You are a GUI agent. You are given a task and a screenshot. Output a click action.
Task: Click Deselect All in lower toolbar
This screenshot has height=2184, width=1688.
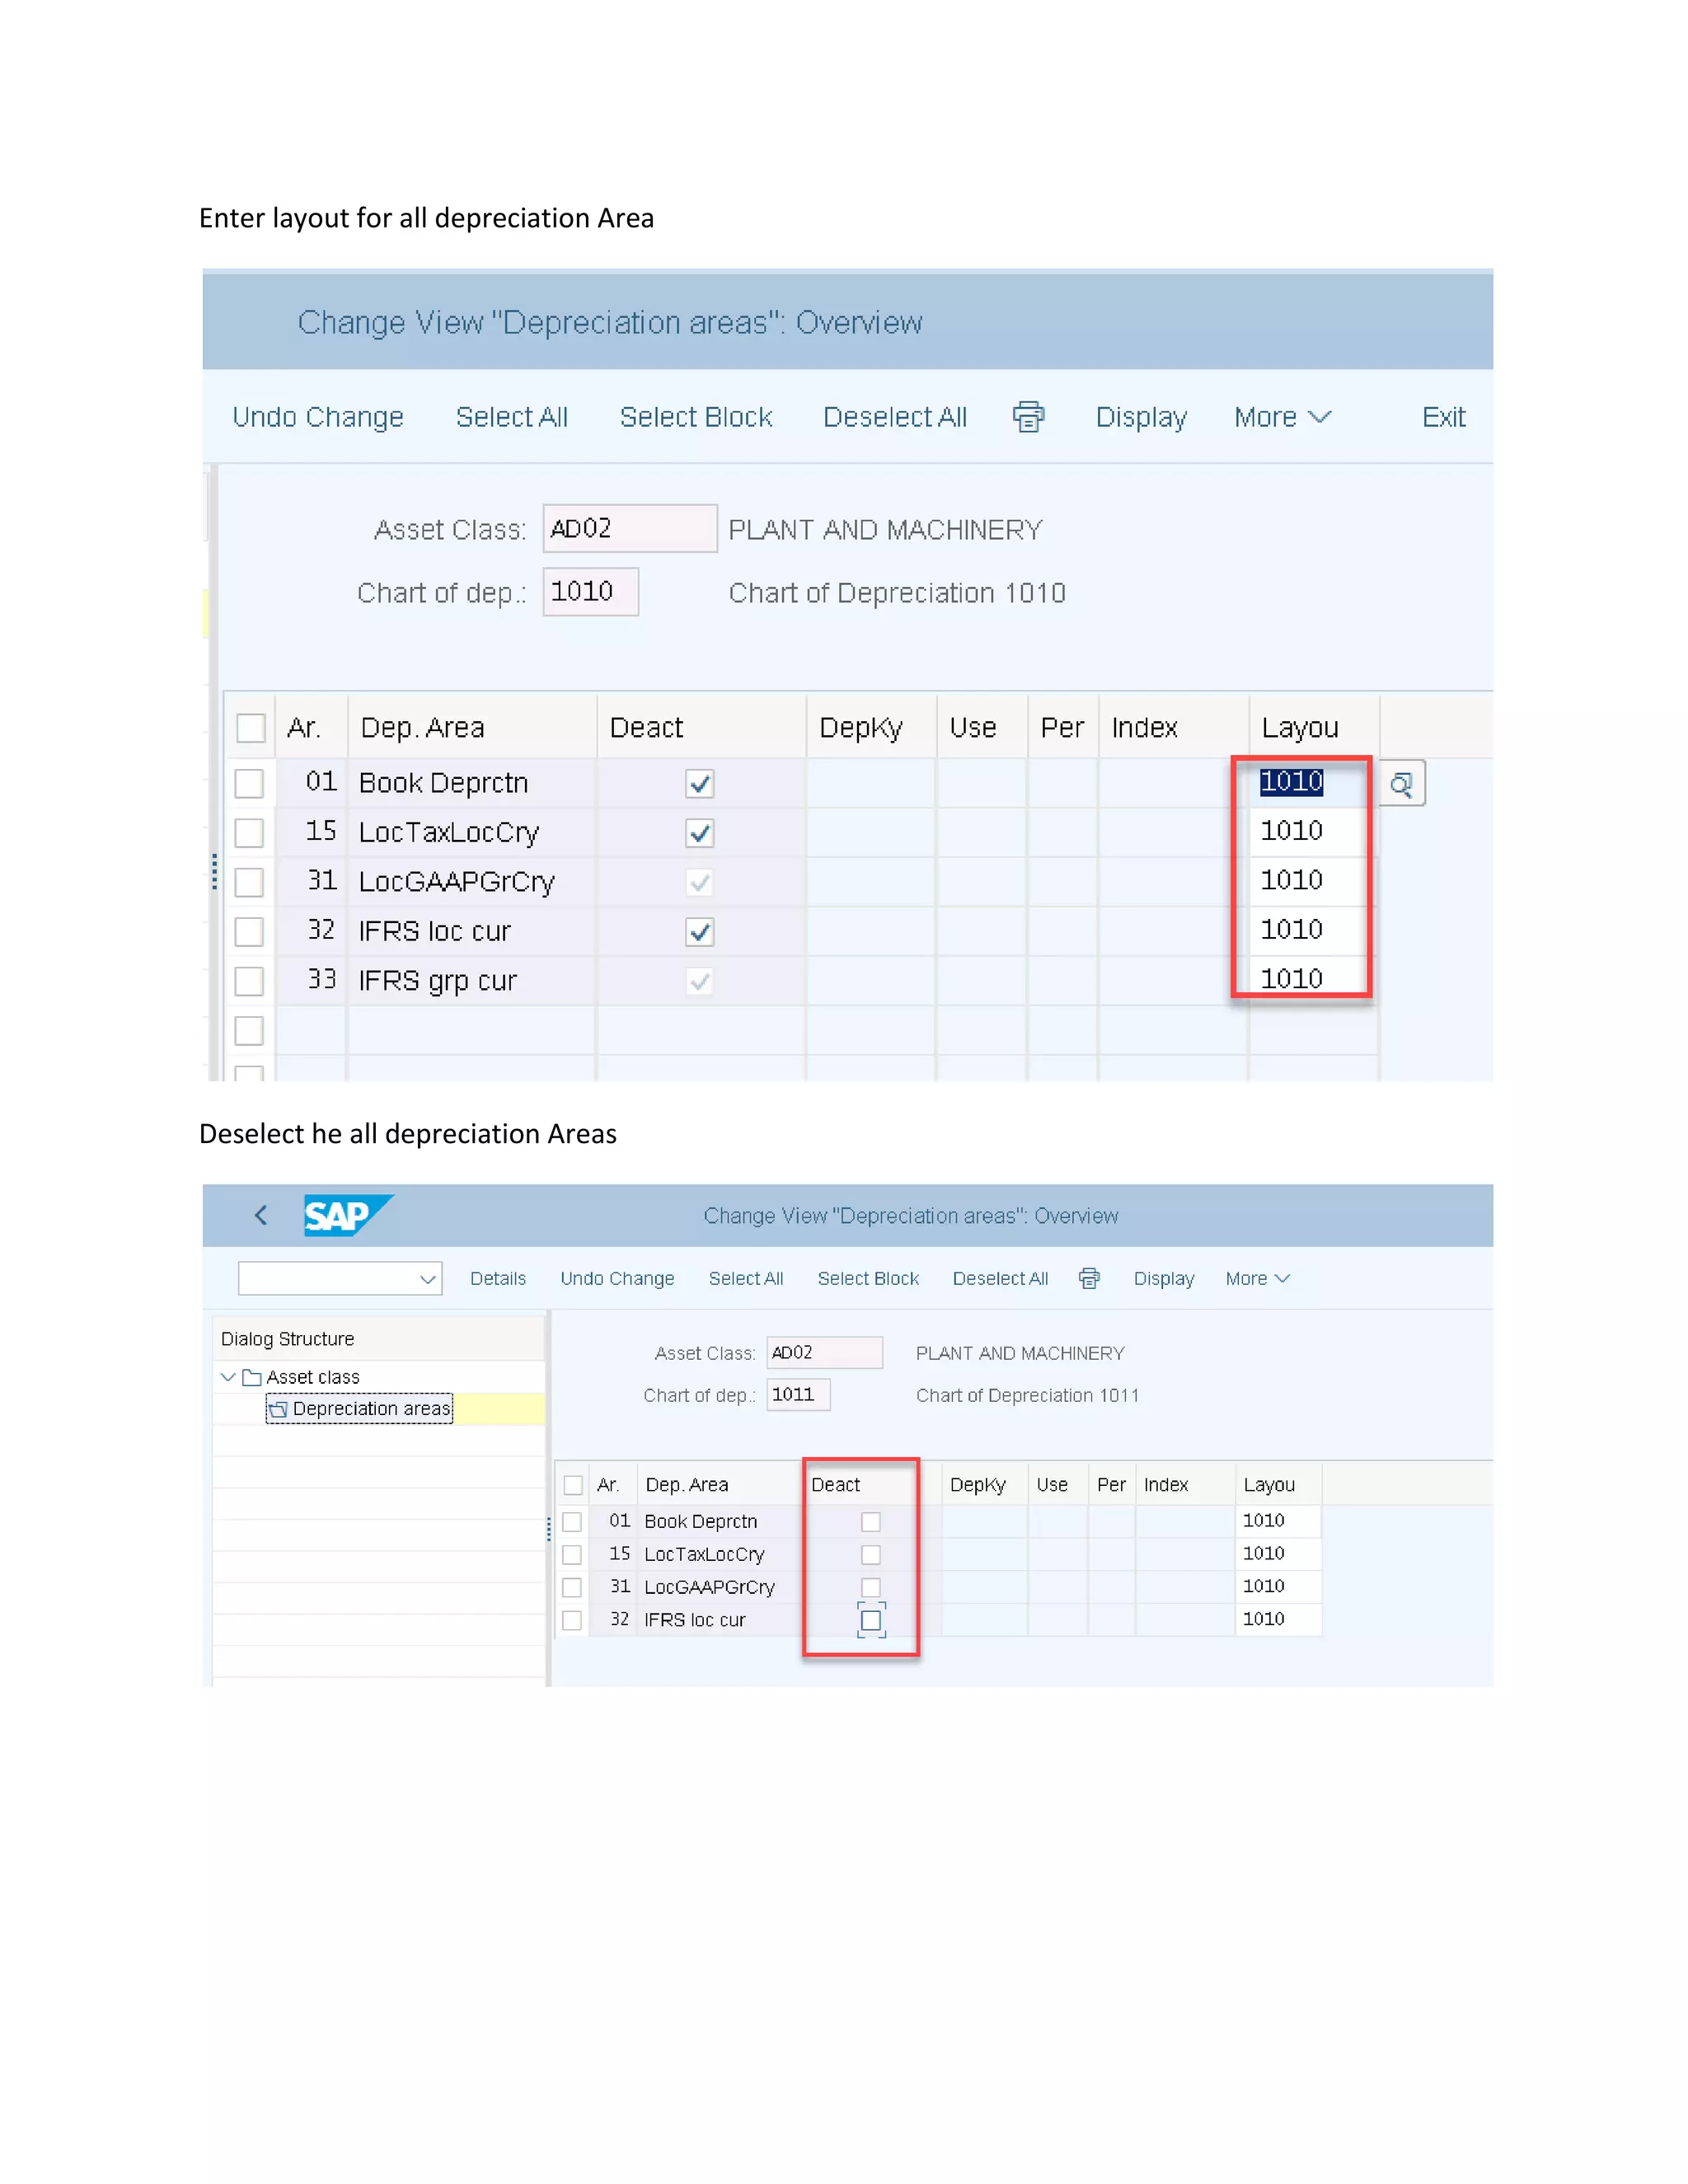1000,1278
